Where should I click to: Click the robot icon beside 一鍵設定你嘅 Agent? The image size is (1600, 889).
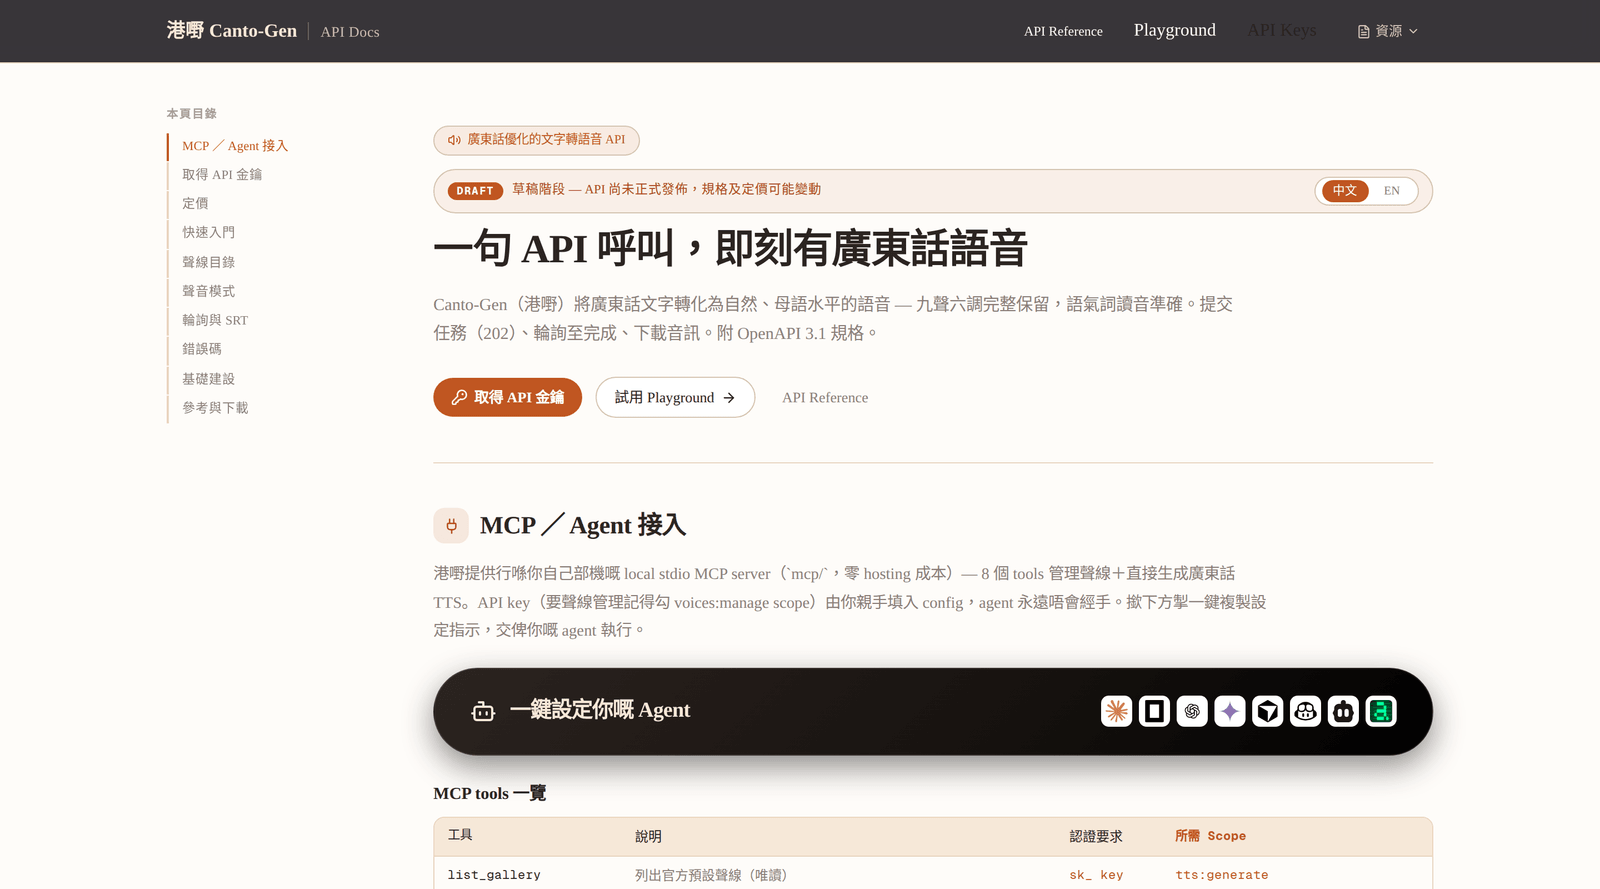click(x=483, y=711)
